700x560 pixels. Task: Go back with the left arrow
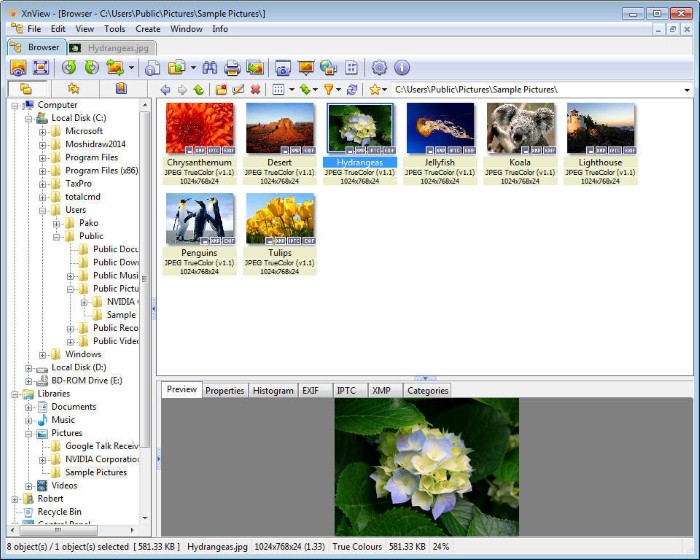pyautogui.click(x=165, y=90)
